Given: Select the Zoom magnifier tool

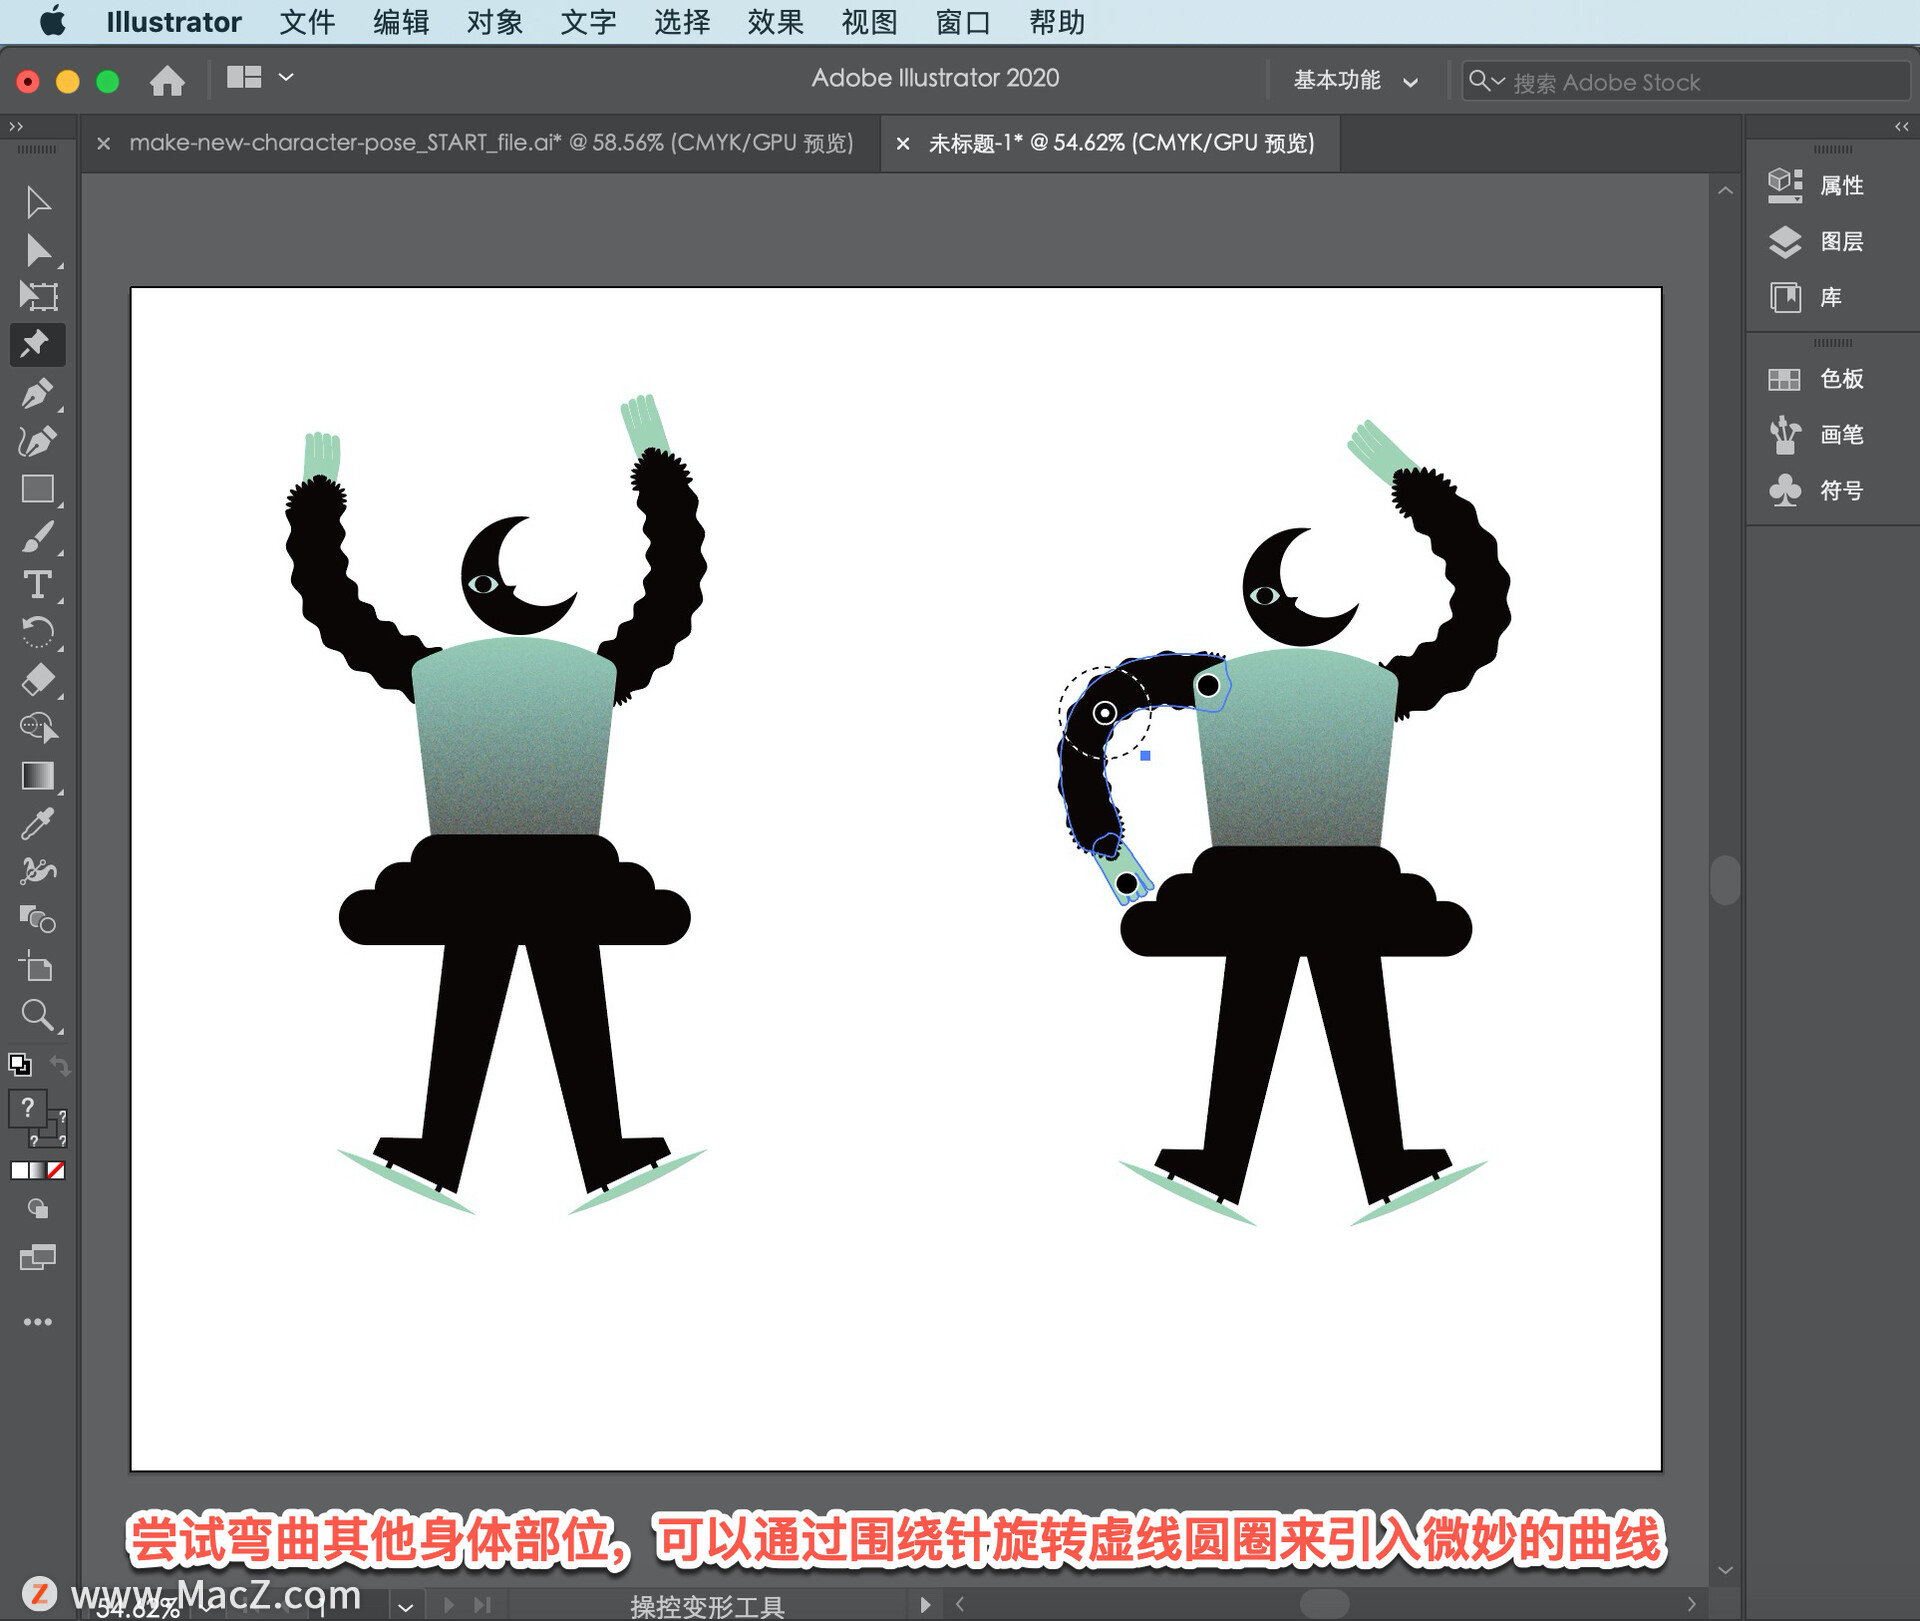Looking at the screenshot, I should (x=38, y=1015).
